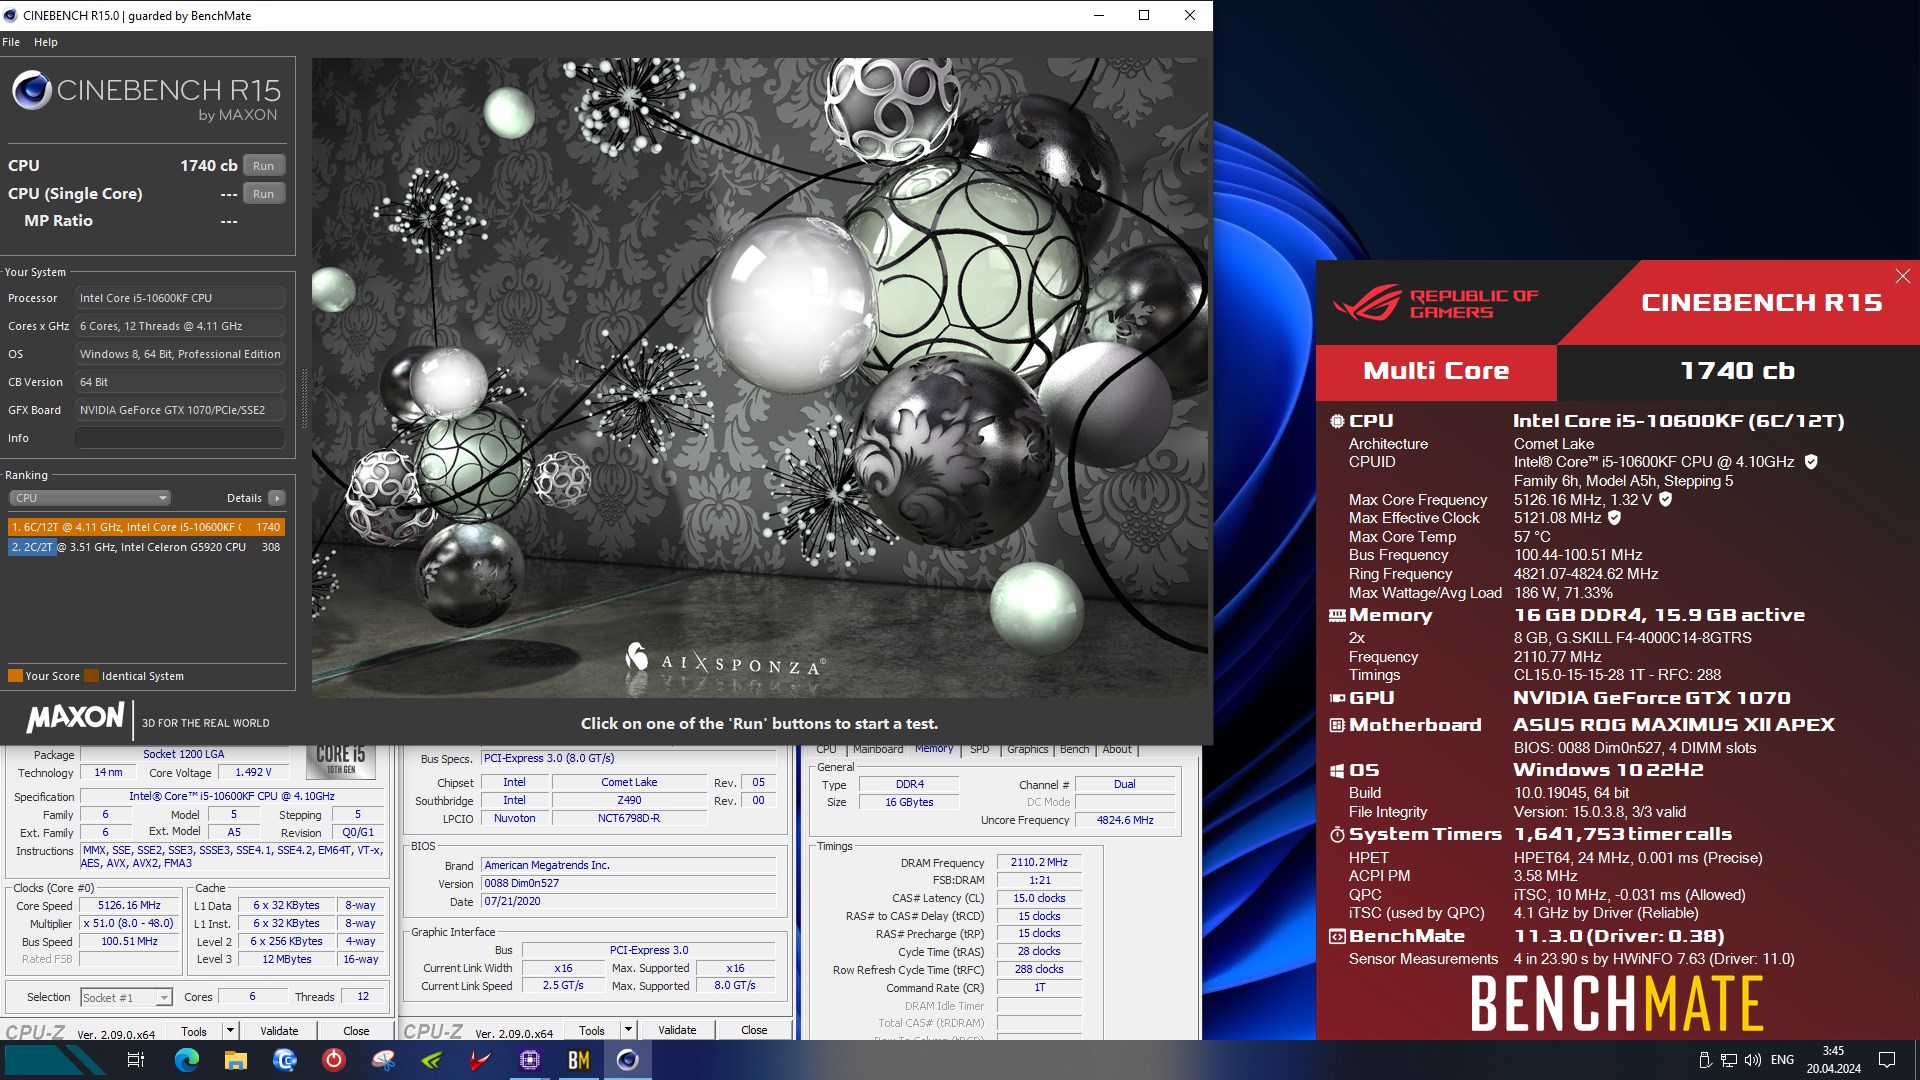Switch to CPU-Z via its taskbar icon

click(529, 1060)
